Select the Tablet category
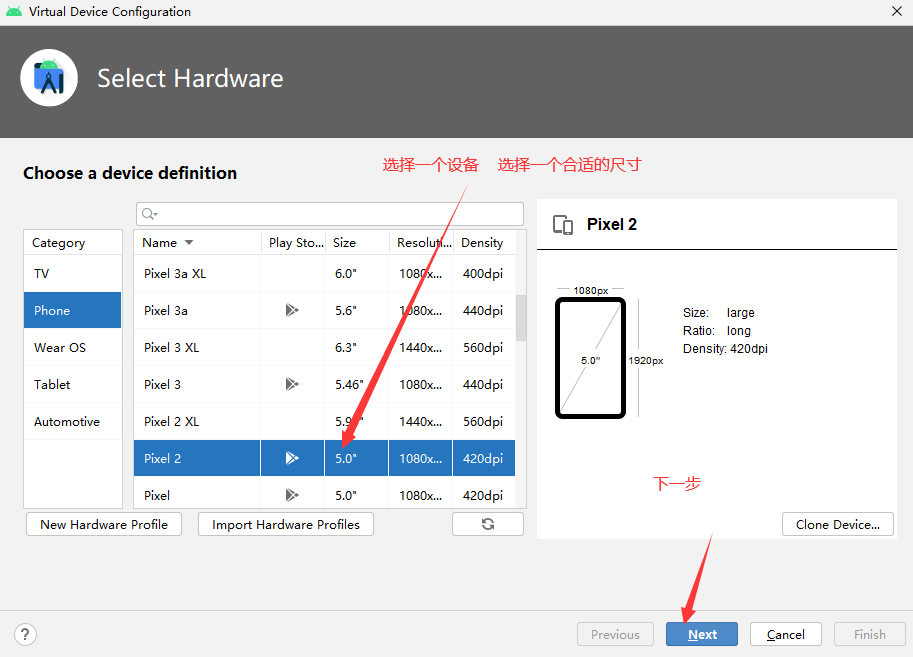Viewport: 913px width, 657px height. coord(73,384)
